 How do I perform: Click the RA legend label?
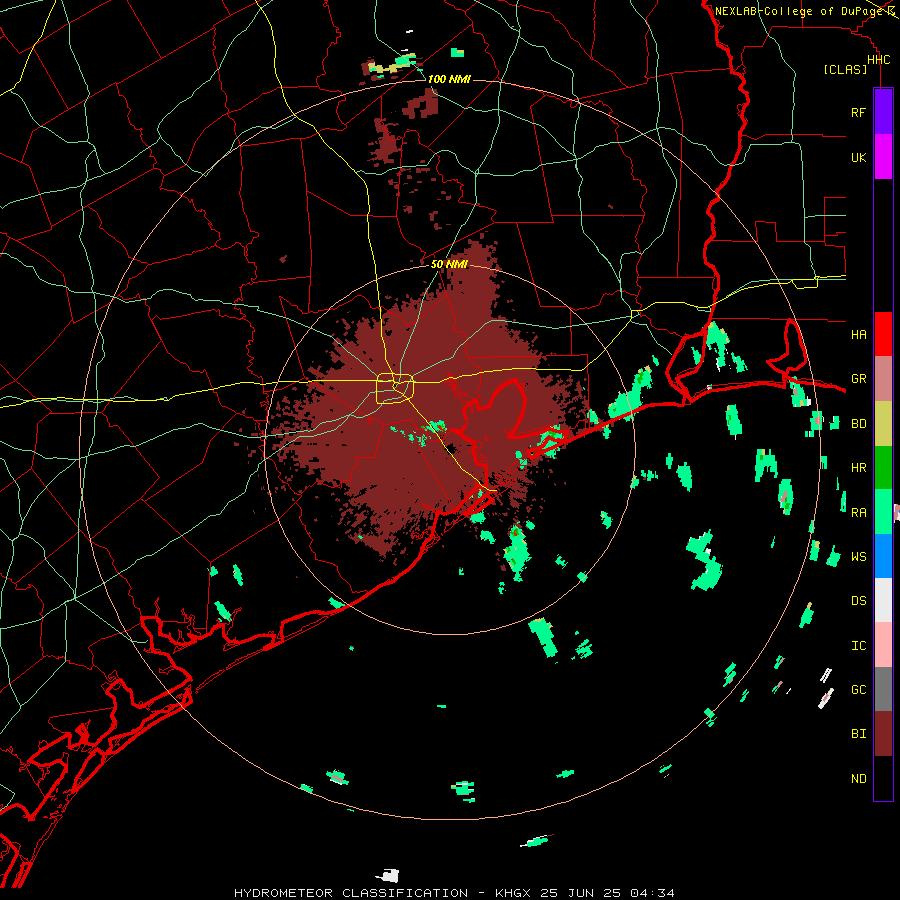click(858, 513)
